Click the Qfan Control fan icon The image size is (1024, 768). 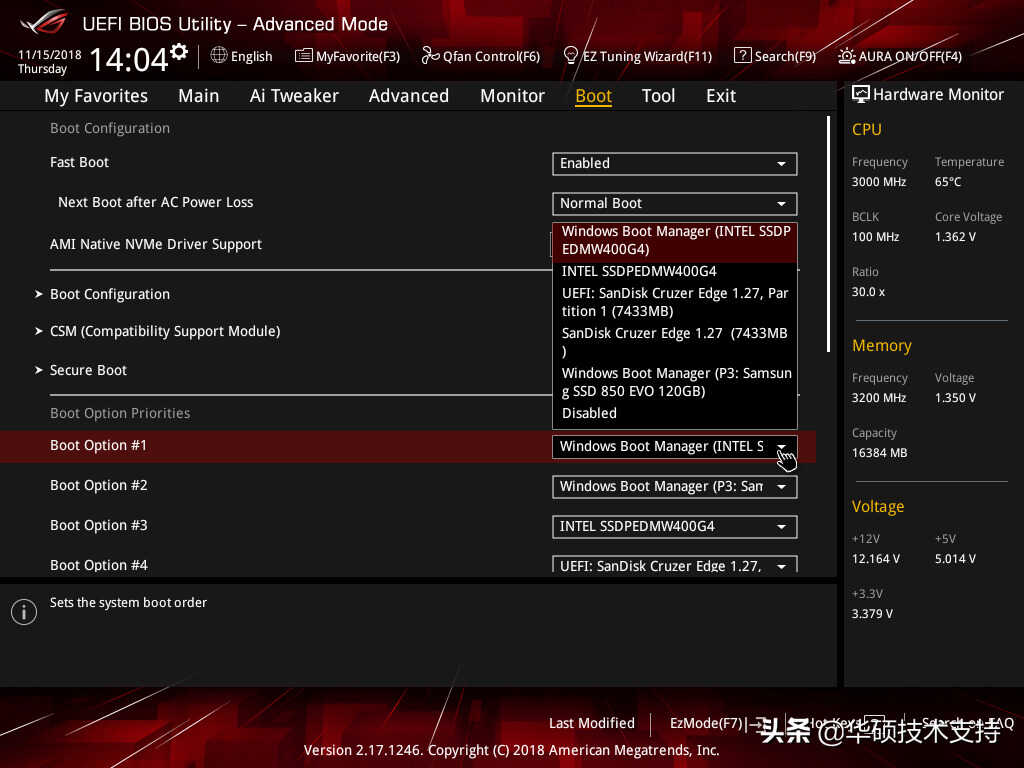coord(430,56)
